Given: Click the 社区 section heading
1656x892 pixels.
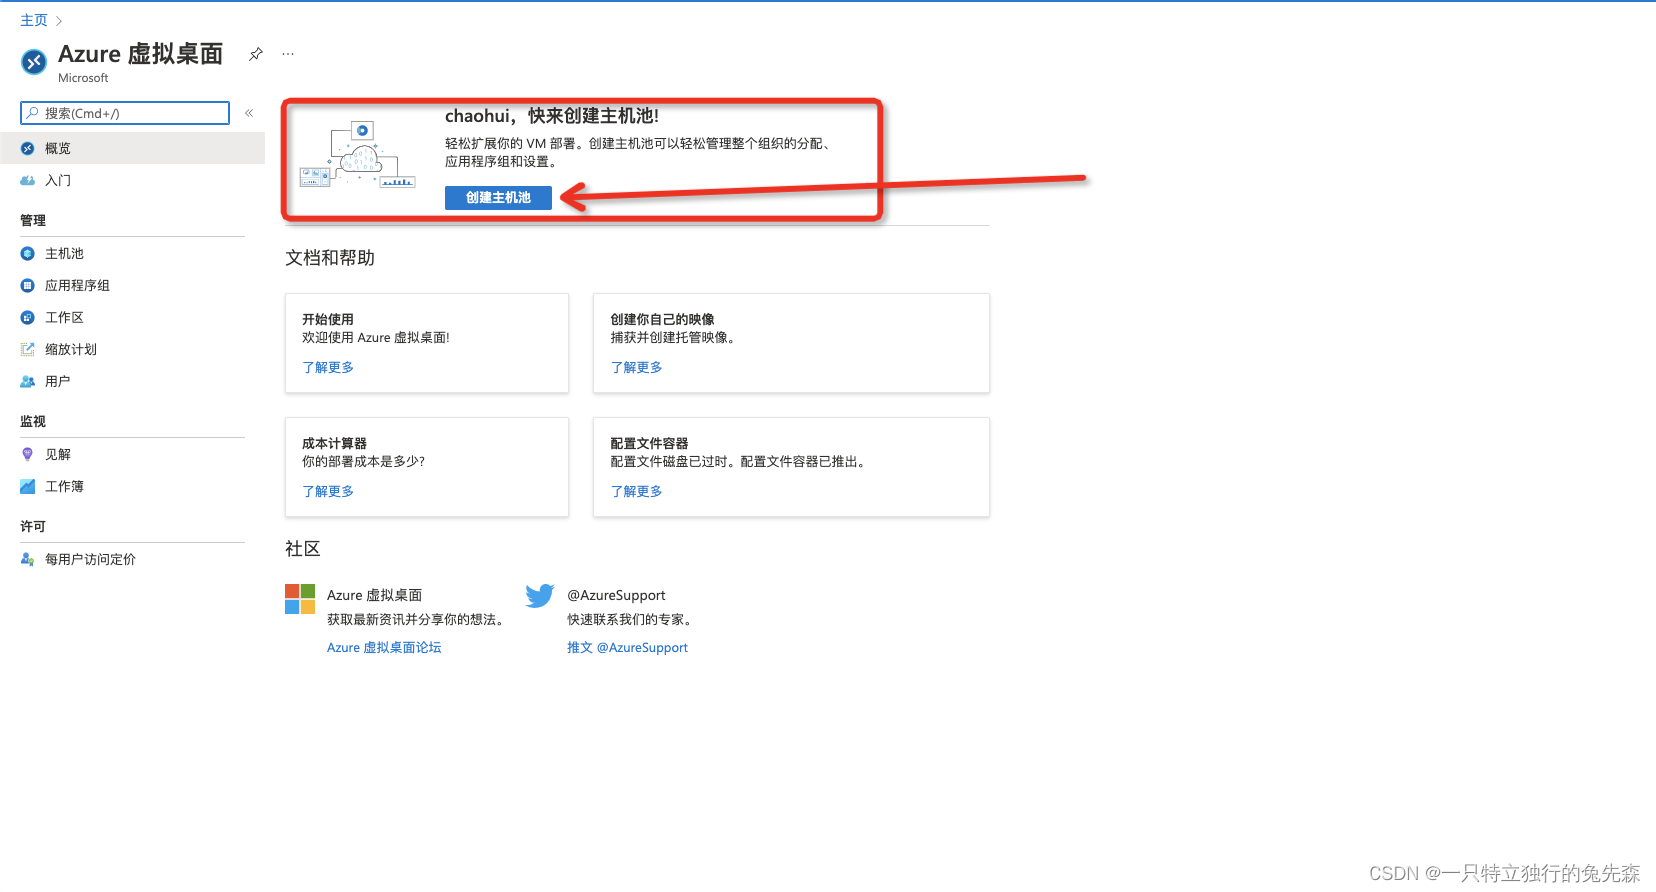Looking at the screenshot, I should point(303,549).
